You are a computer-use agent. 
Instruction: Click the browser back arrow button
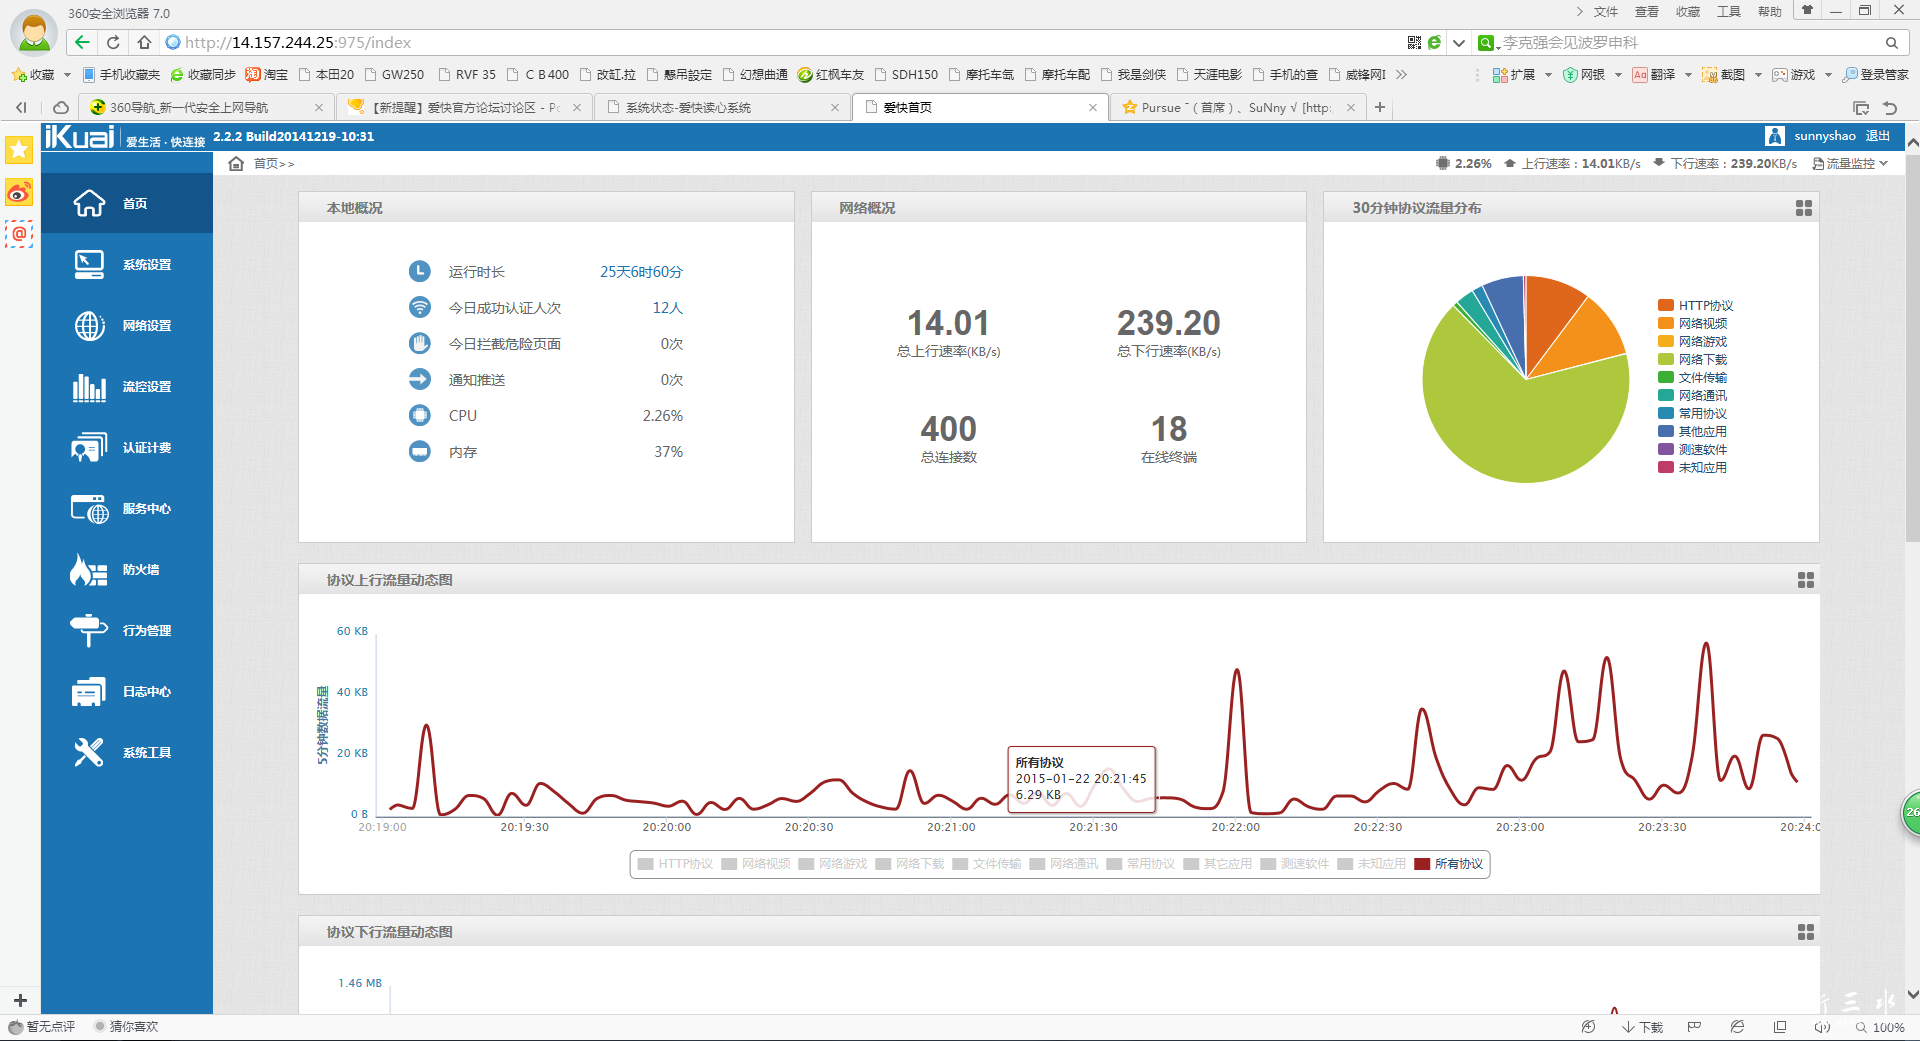click(x=82, y=42)
